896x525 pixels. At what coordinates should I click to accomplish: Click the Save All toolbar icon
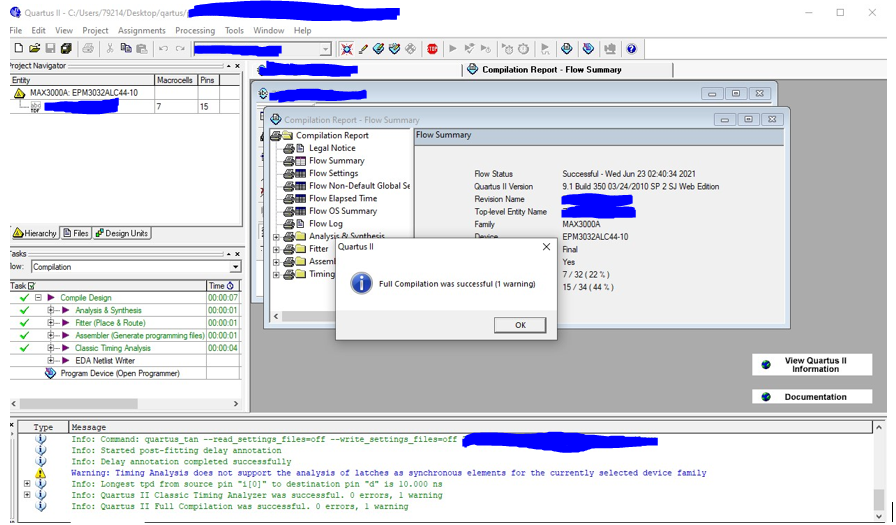tap(66, 49)
